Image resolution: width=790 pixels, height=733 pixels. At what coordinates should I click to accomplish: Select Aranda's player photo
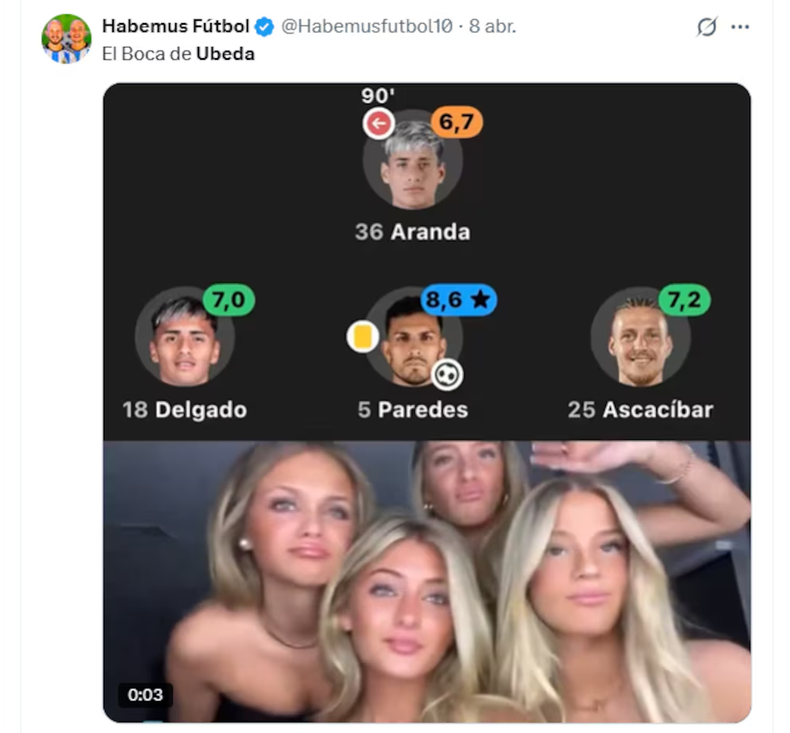pyautogui.click(x=413, y=165)
